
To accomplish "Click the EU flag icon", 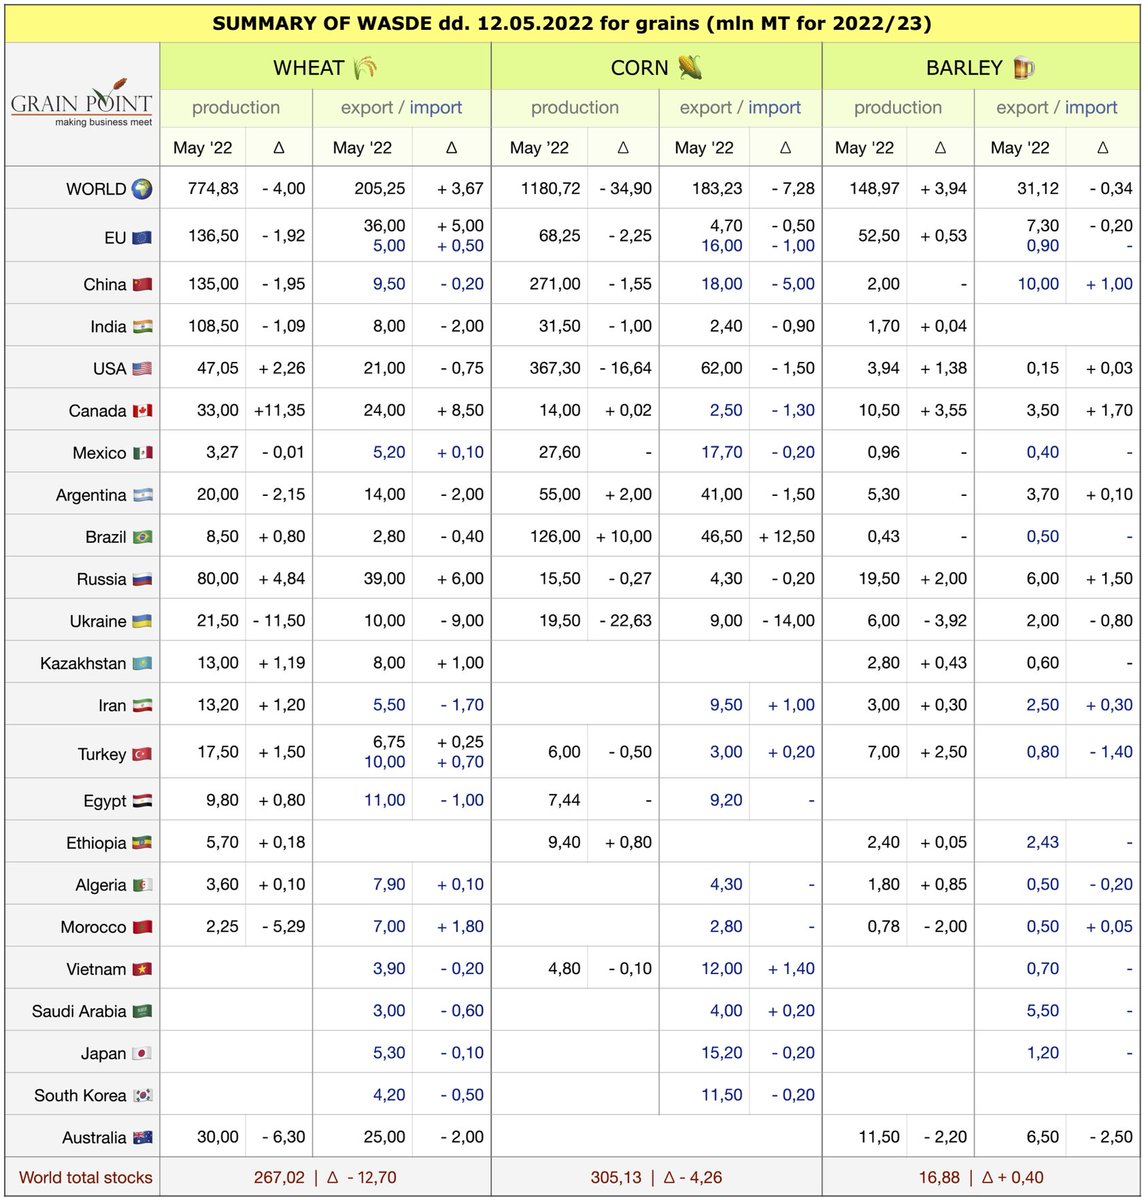I will tap(142, 237).
